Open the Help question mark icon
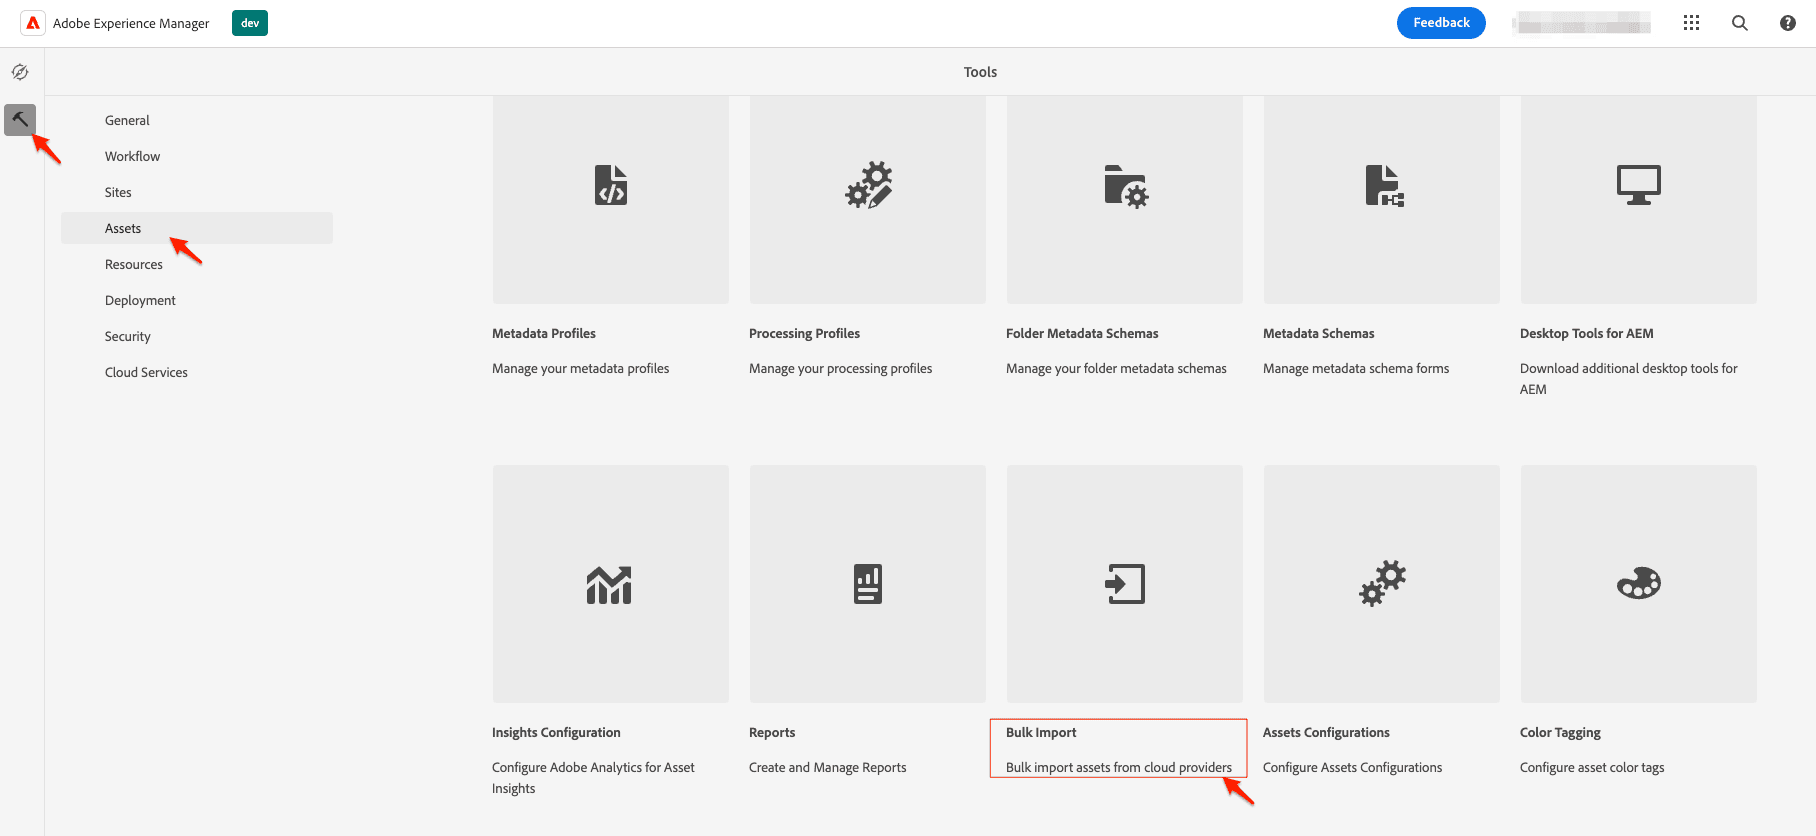The width and height of the screenshot is (1816, 836). tap(1788, 23)
